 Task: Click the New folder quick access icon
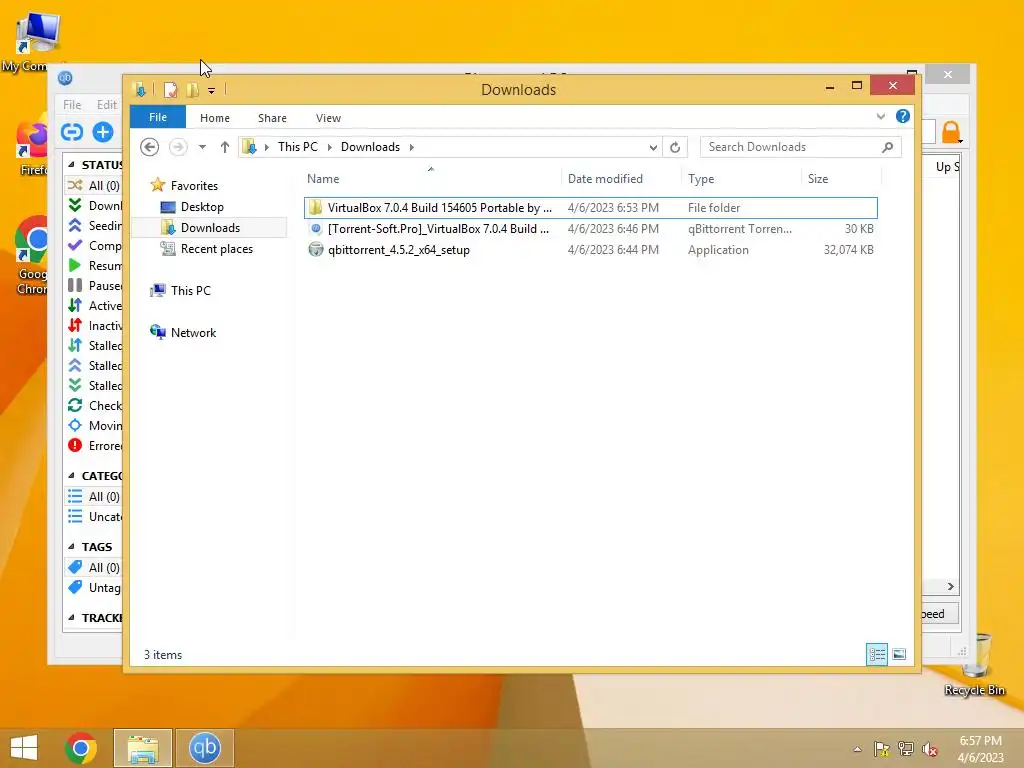tap(193, 90)
